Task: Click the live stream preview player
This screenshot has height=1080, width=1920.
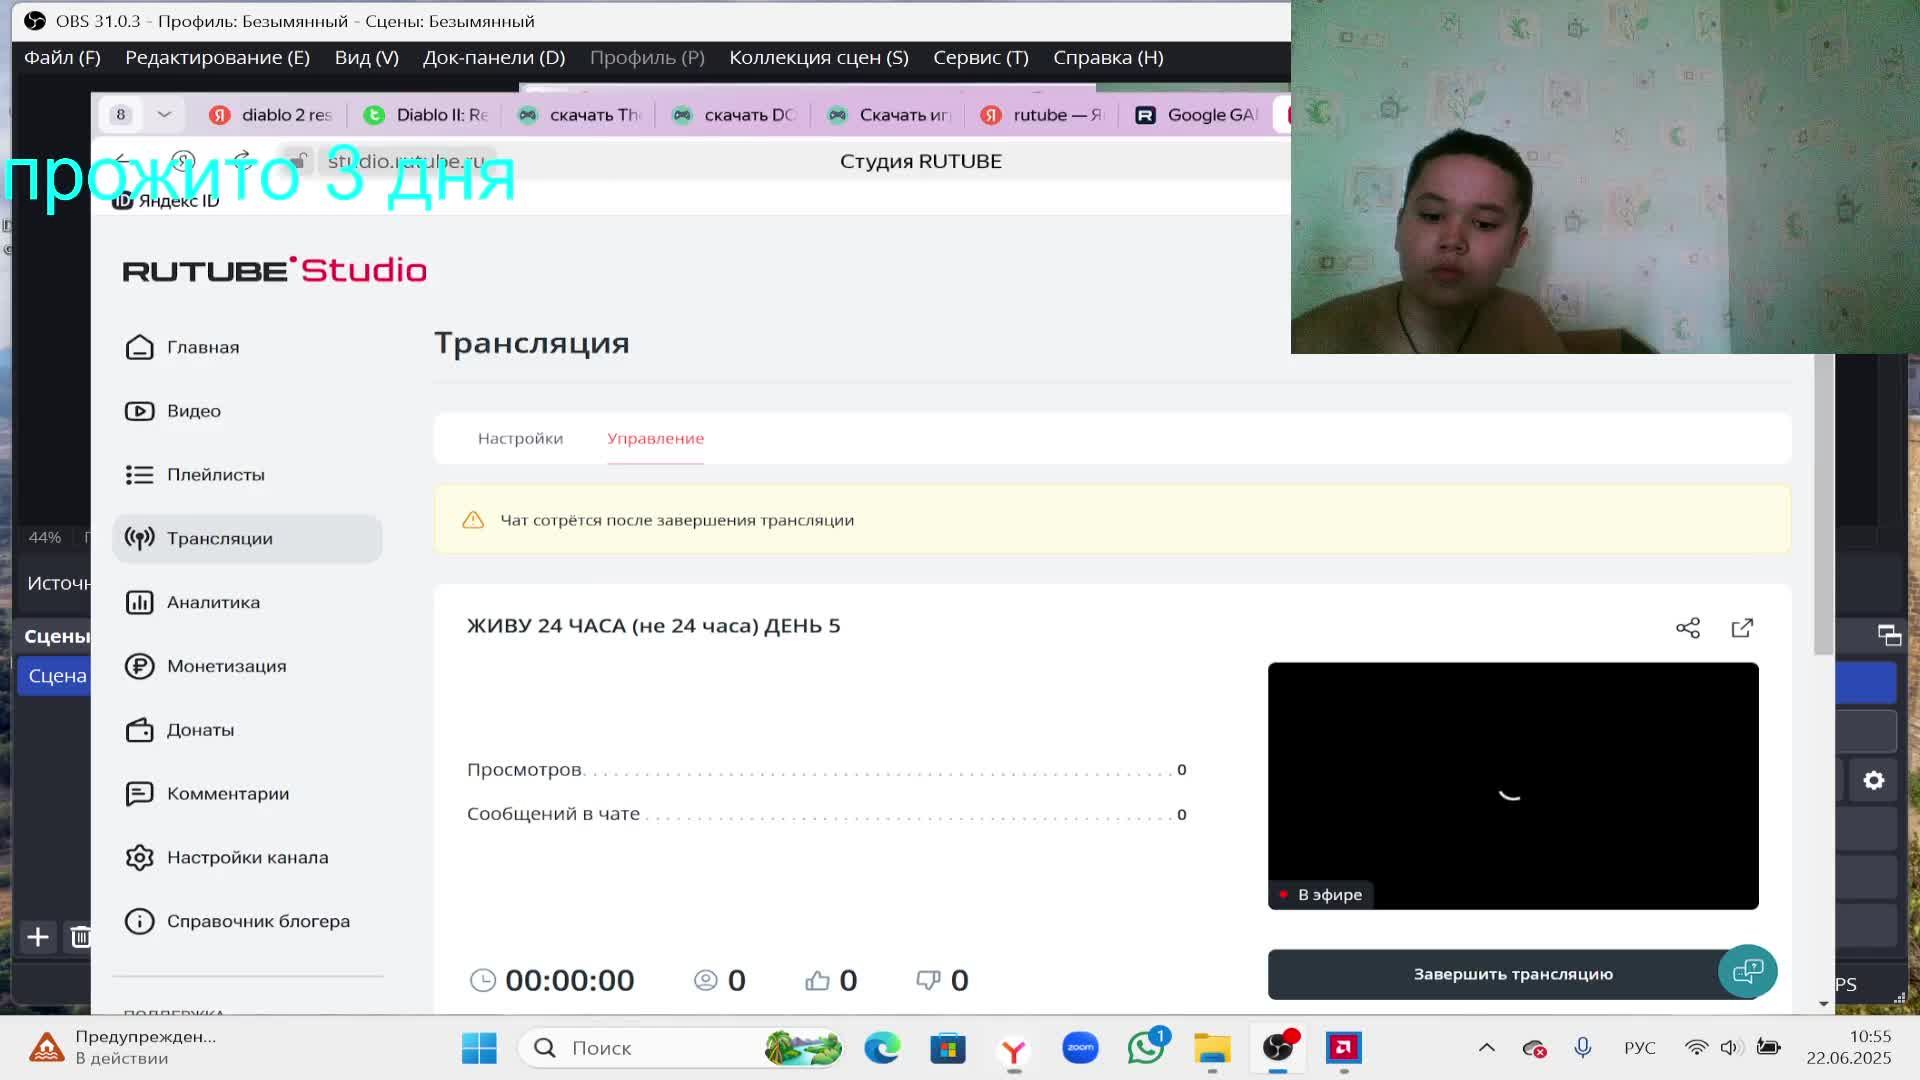Action: point(1513,785)
